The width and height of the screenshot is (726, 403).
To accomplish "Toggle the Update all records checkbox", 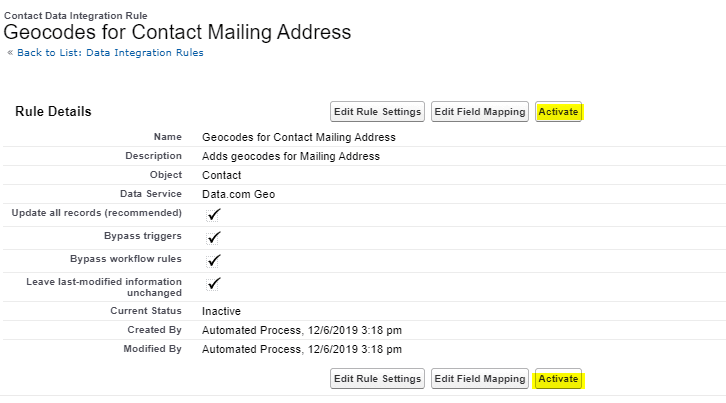I will [214, 214].
